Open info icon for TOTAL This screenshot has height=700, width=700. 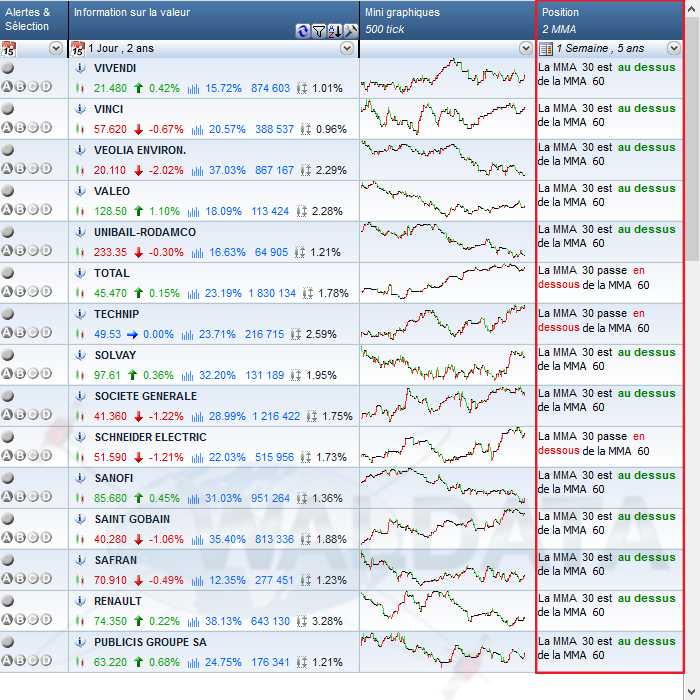(x=80, y=273)
